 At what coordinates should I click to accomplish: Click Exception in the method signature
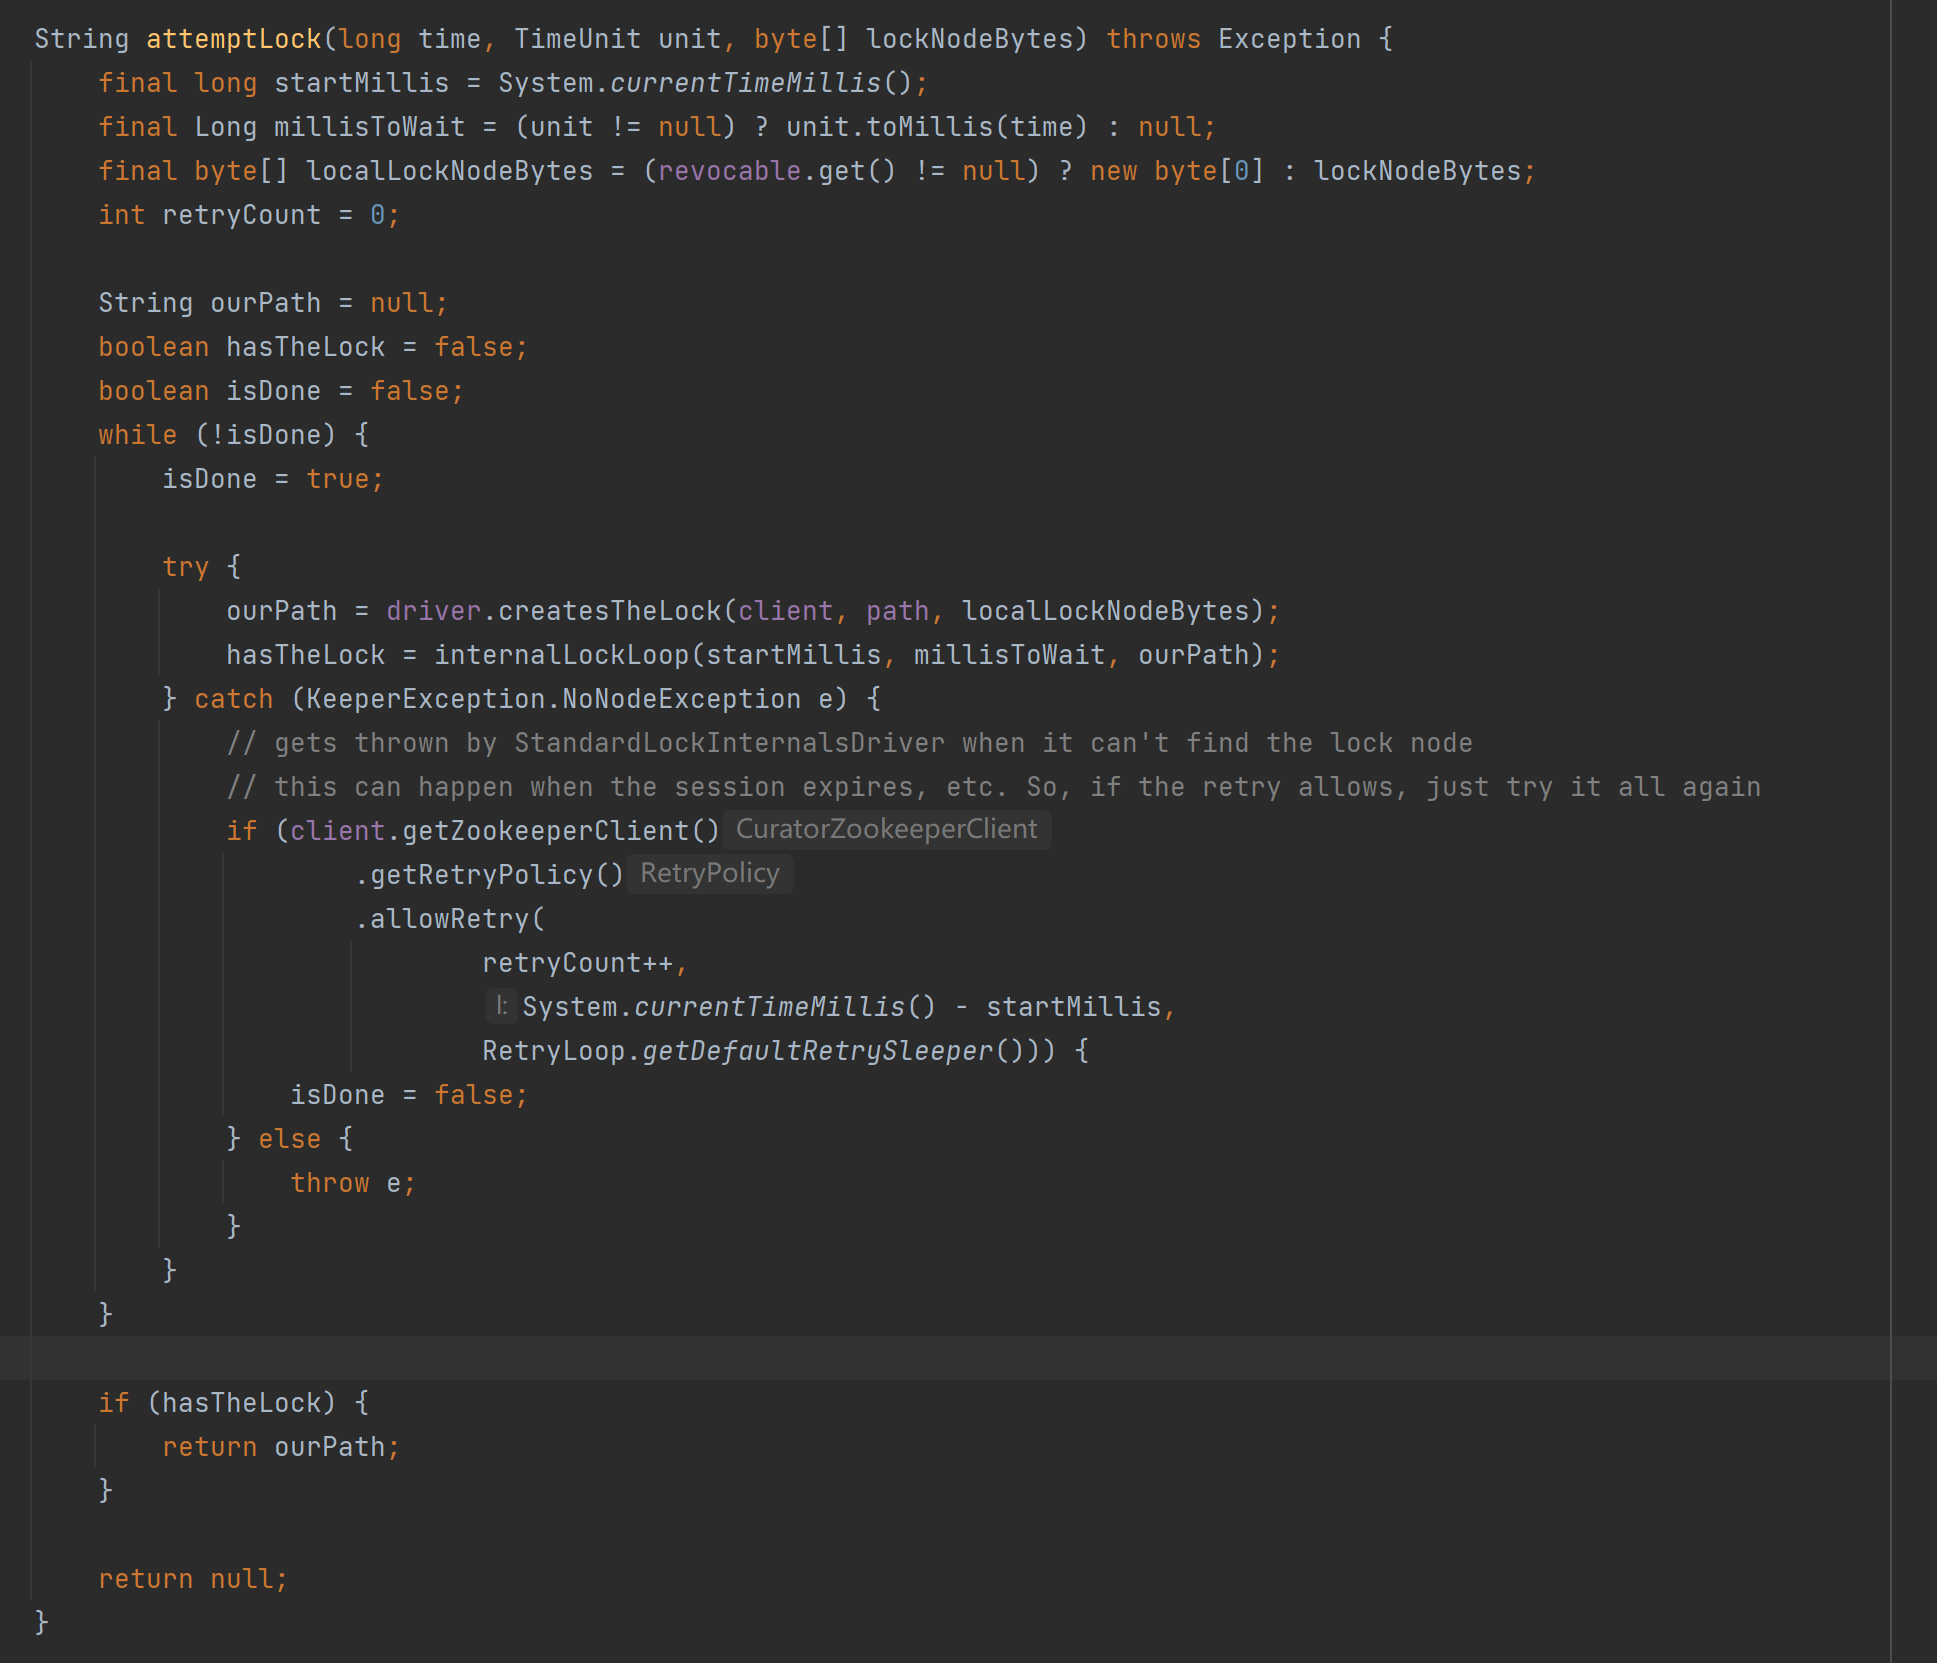click(1289, 39)
